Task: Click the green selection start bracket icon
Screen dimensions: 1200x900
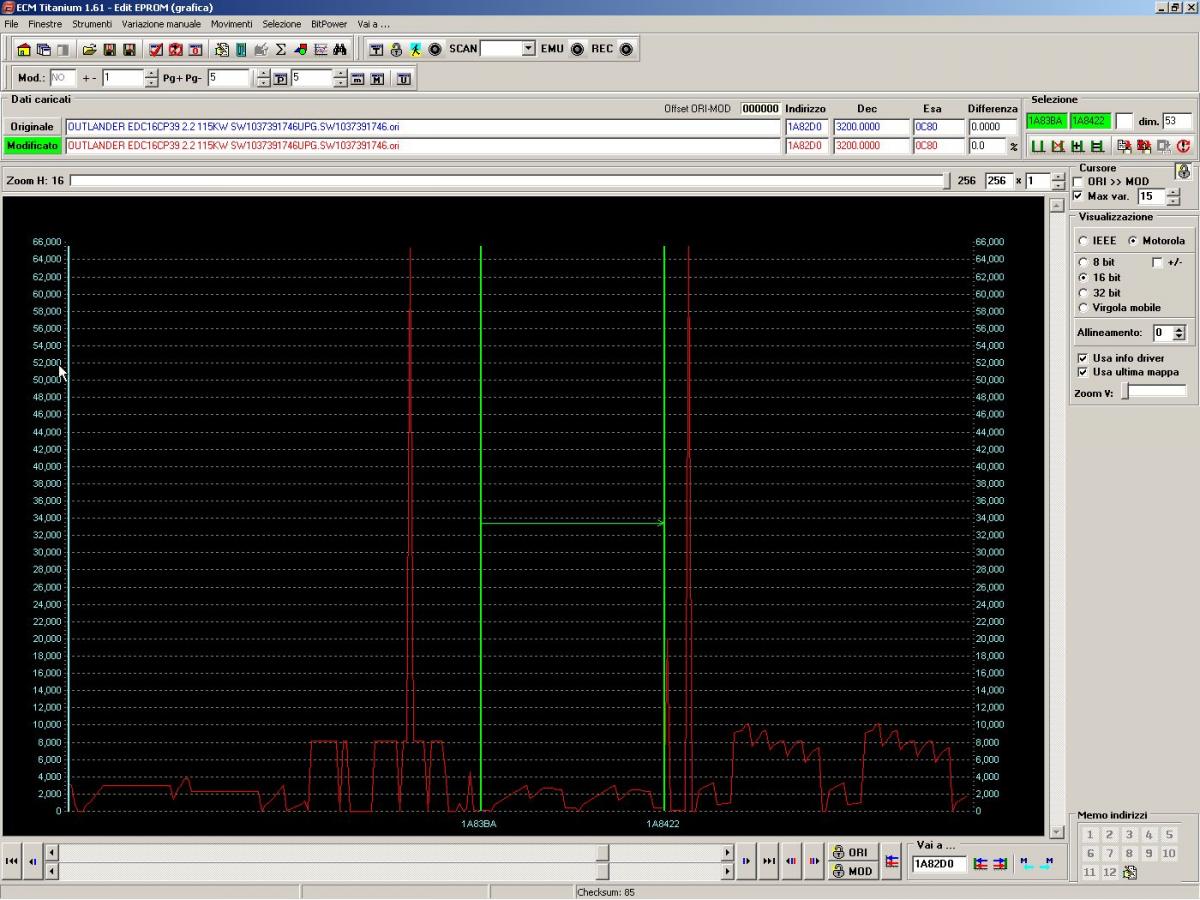Action: pyautogui.click(x=1037, y=147)
